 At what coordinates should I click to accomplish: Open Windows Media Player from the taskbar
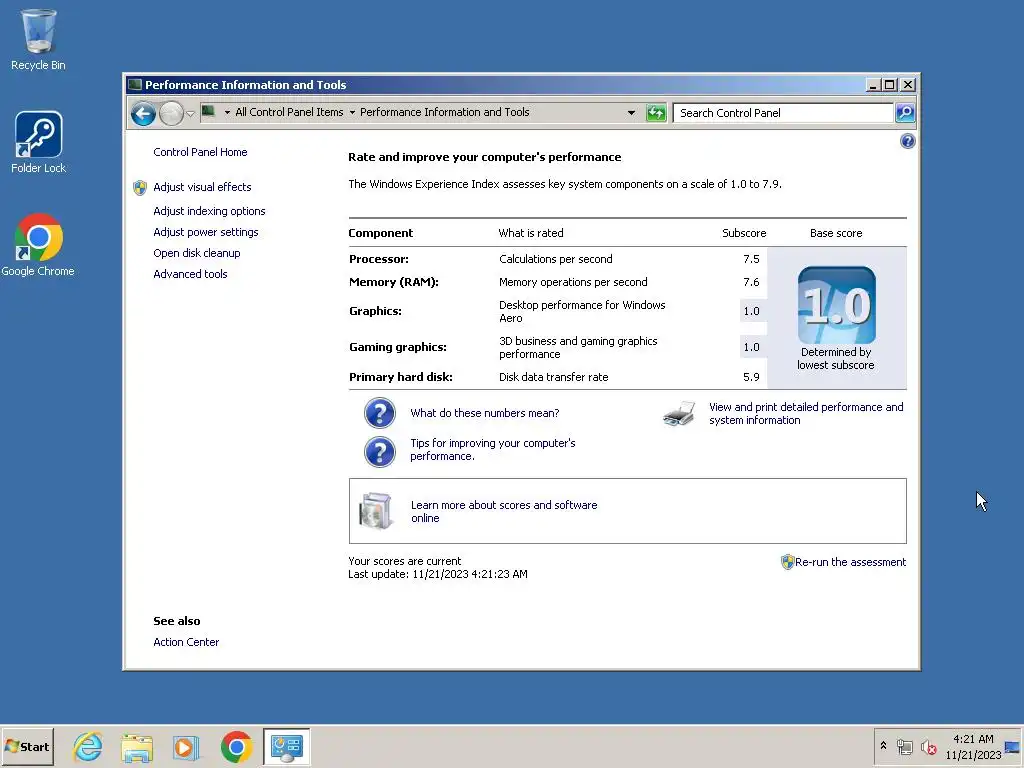click(185, 747)
